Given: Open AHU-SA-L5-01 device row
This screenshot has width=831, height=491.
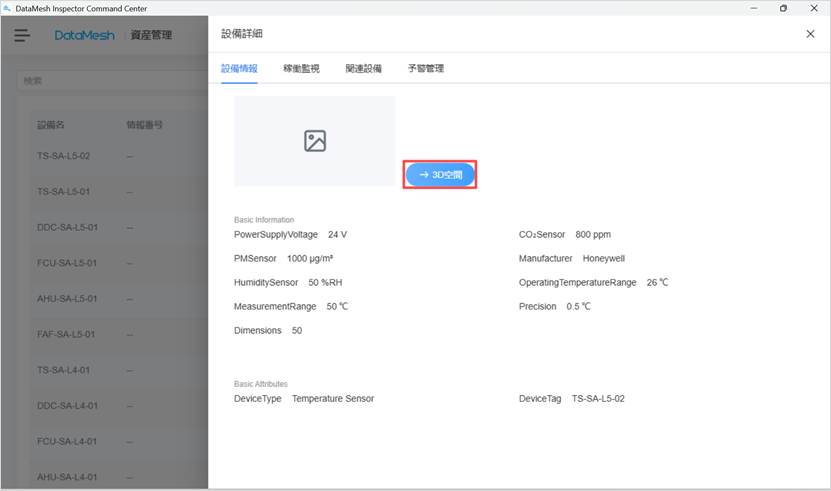Looking at the screenshot, I should (x=67, y=299).
